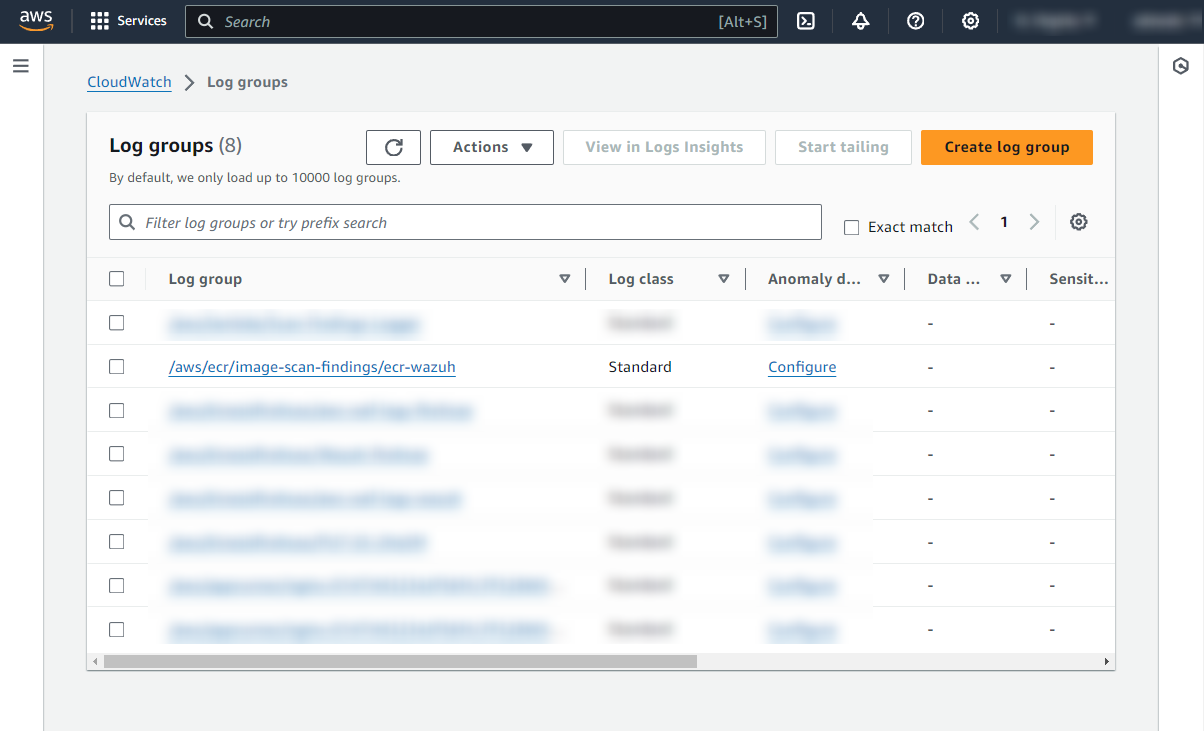Viewport: 1204px width, 731px height.
Task: Tick the select-all checkbox in table header
Action: click(117, 279)
